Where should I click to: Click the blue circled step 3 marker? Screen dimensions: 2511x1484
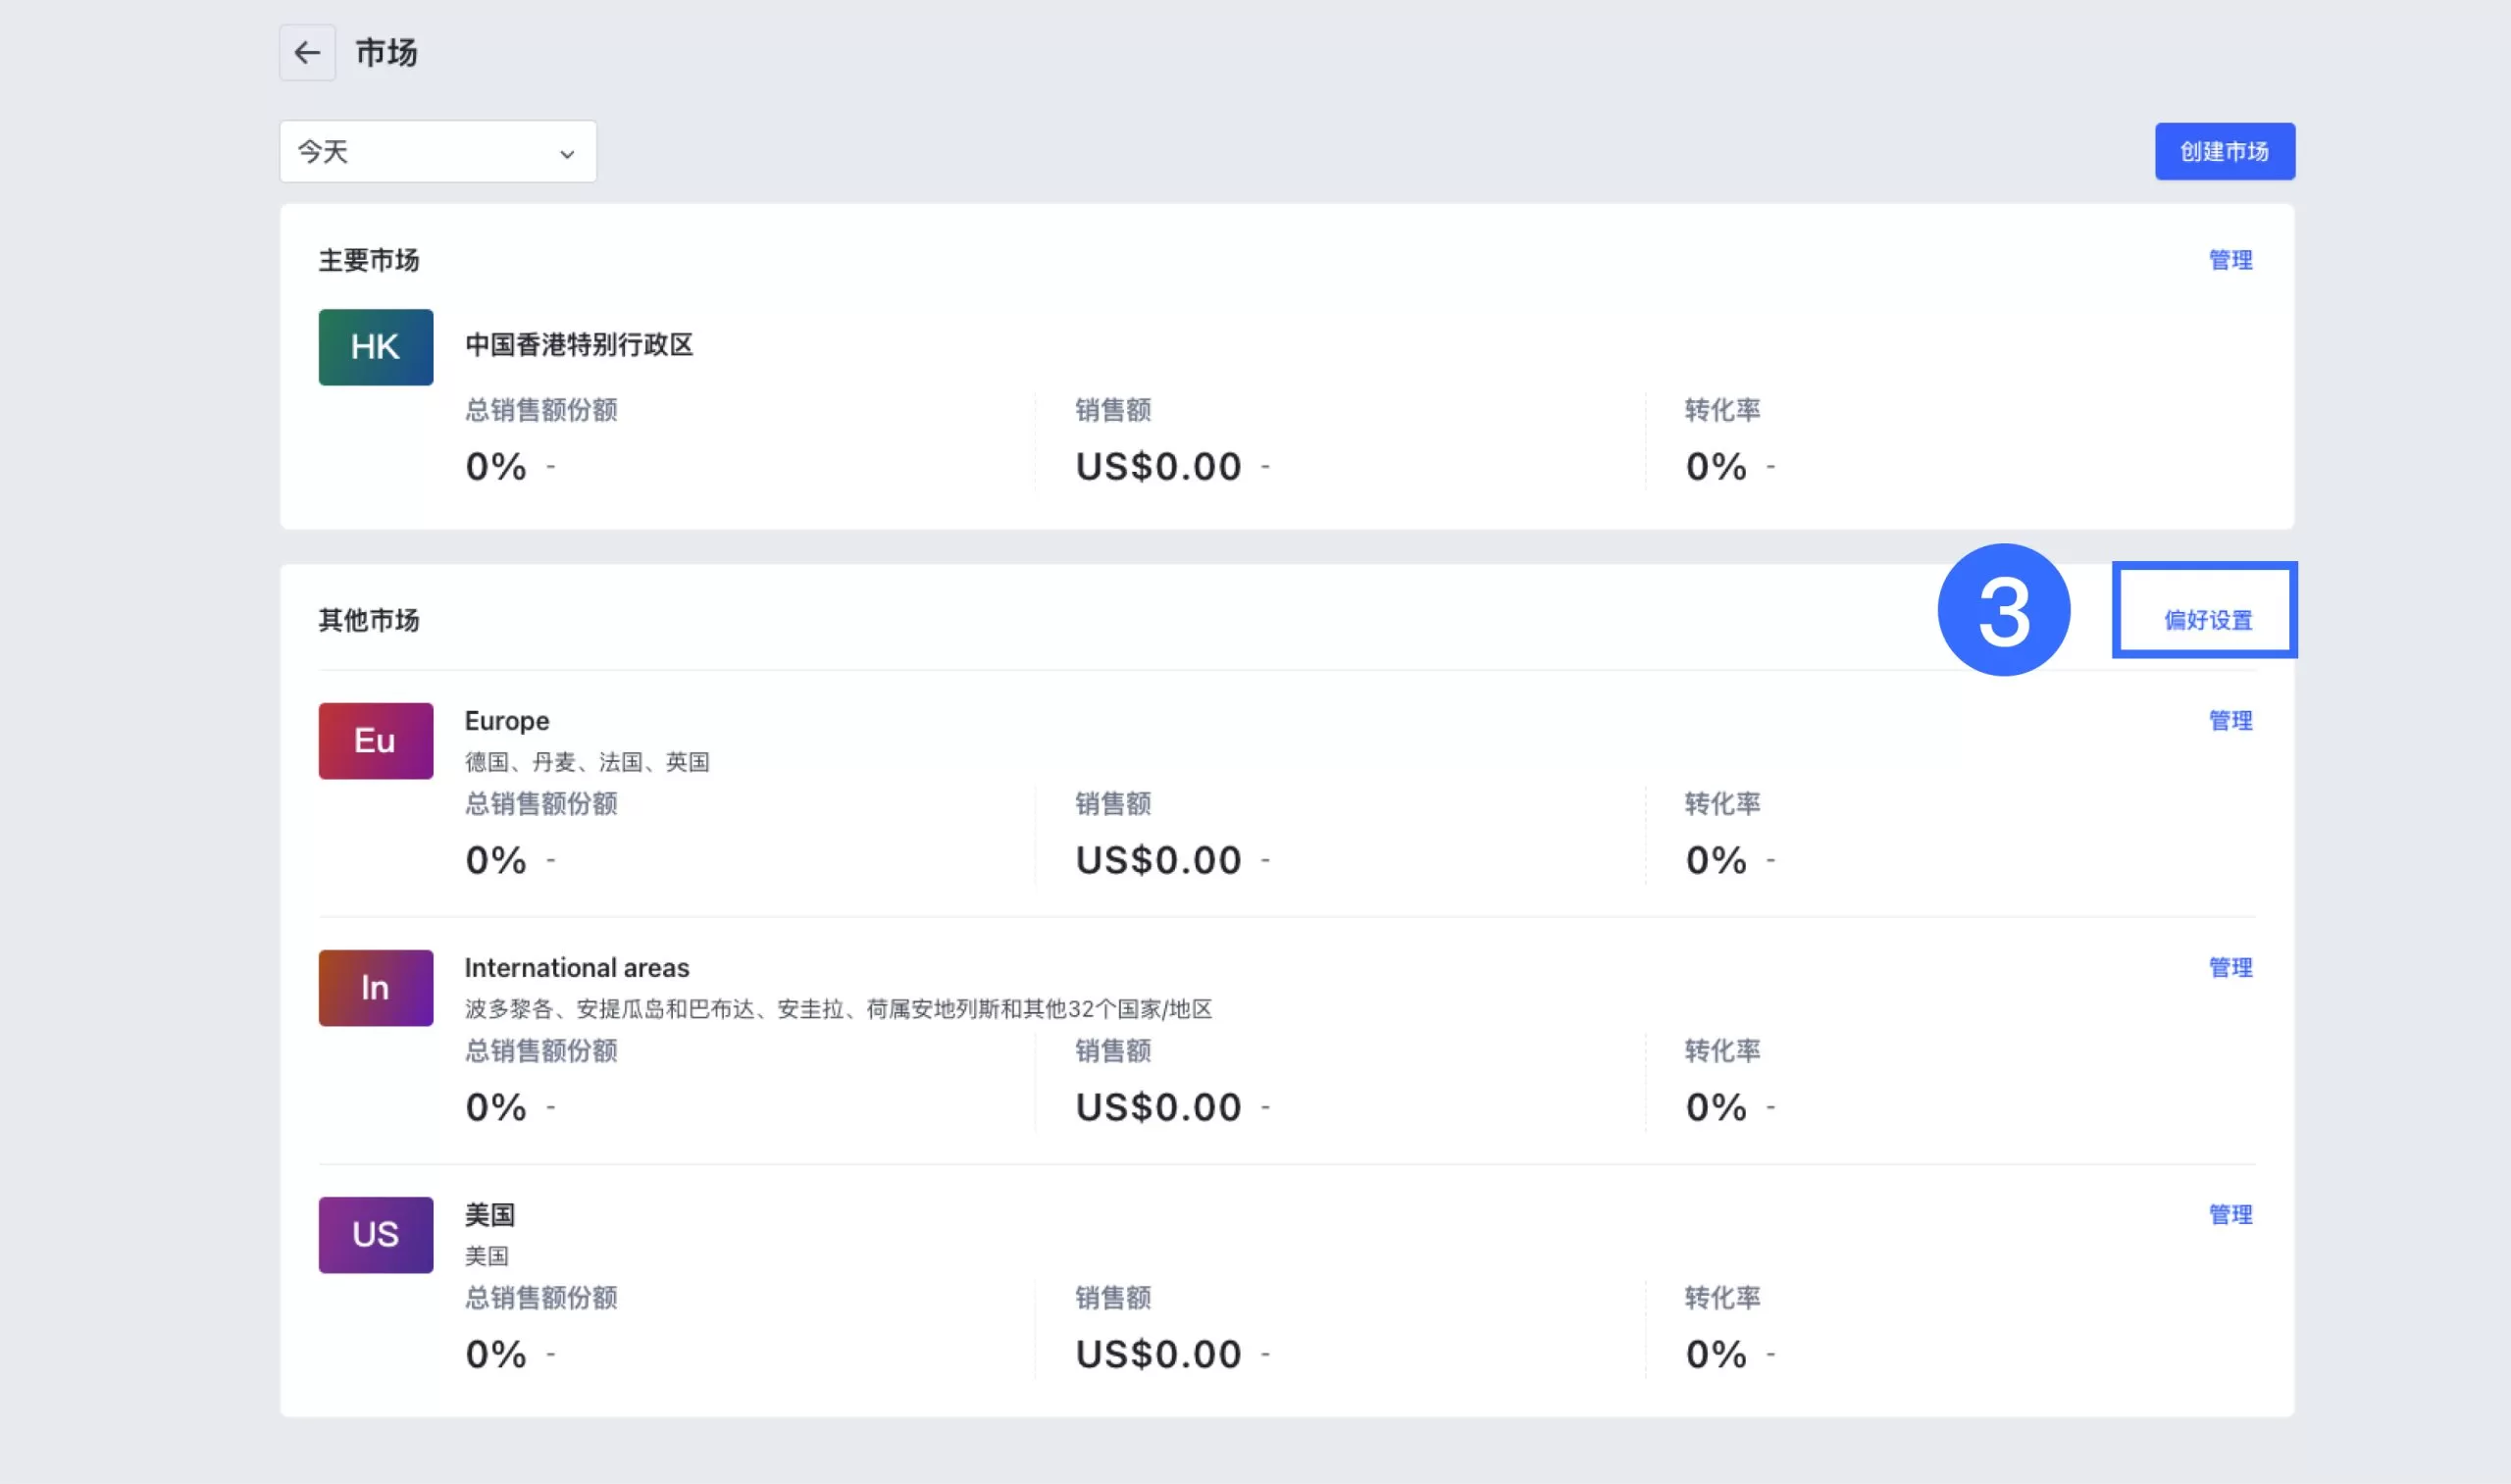click(x=2003, y=610)
